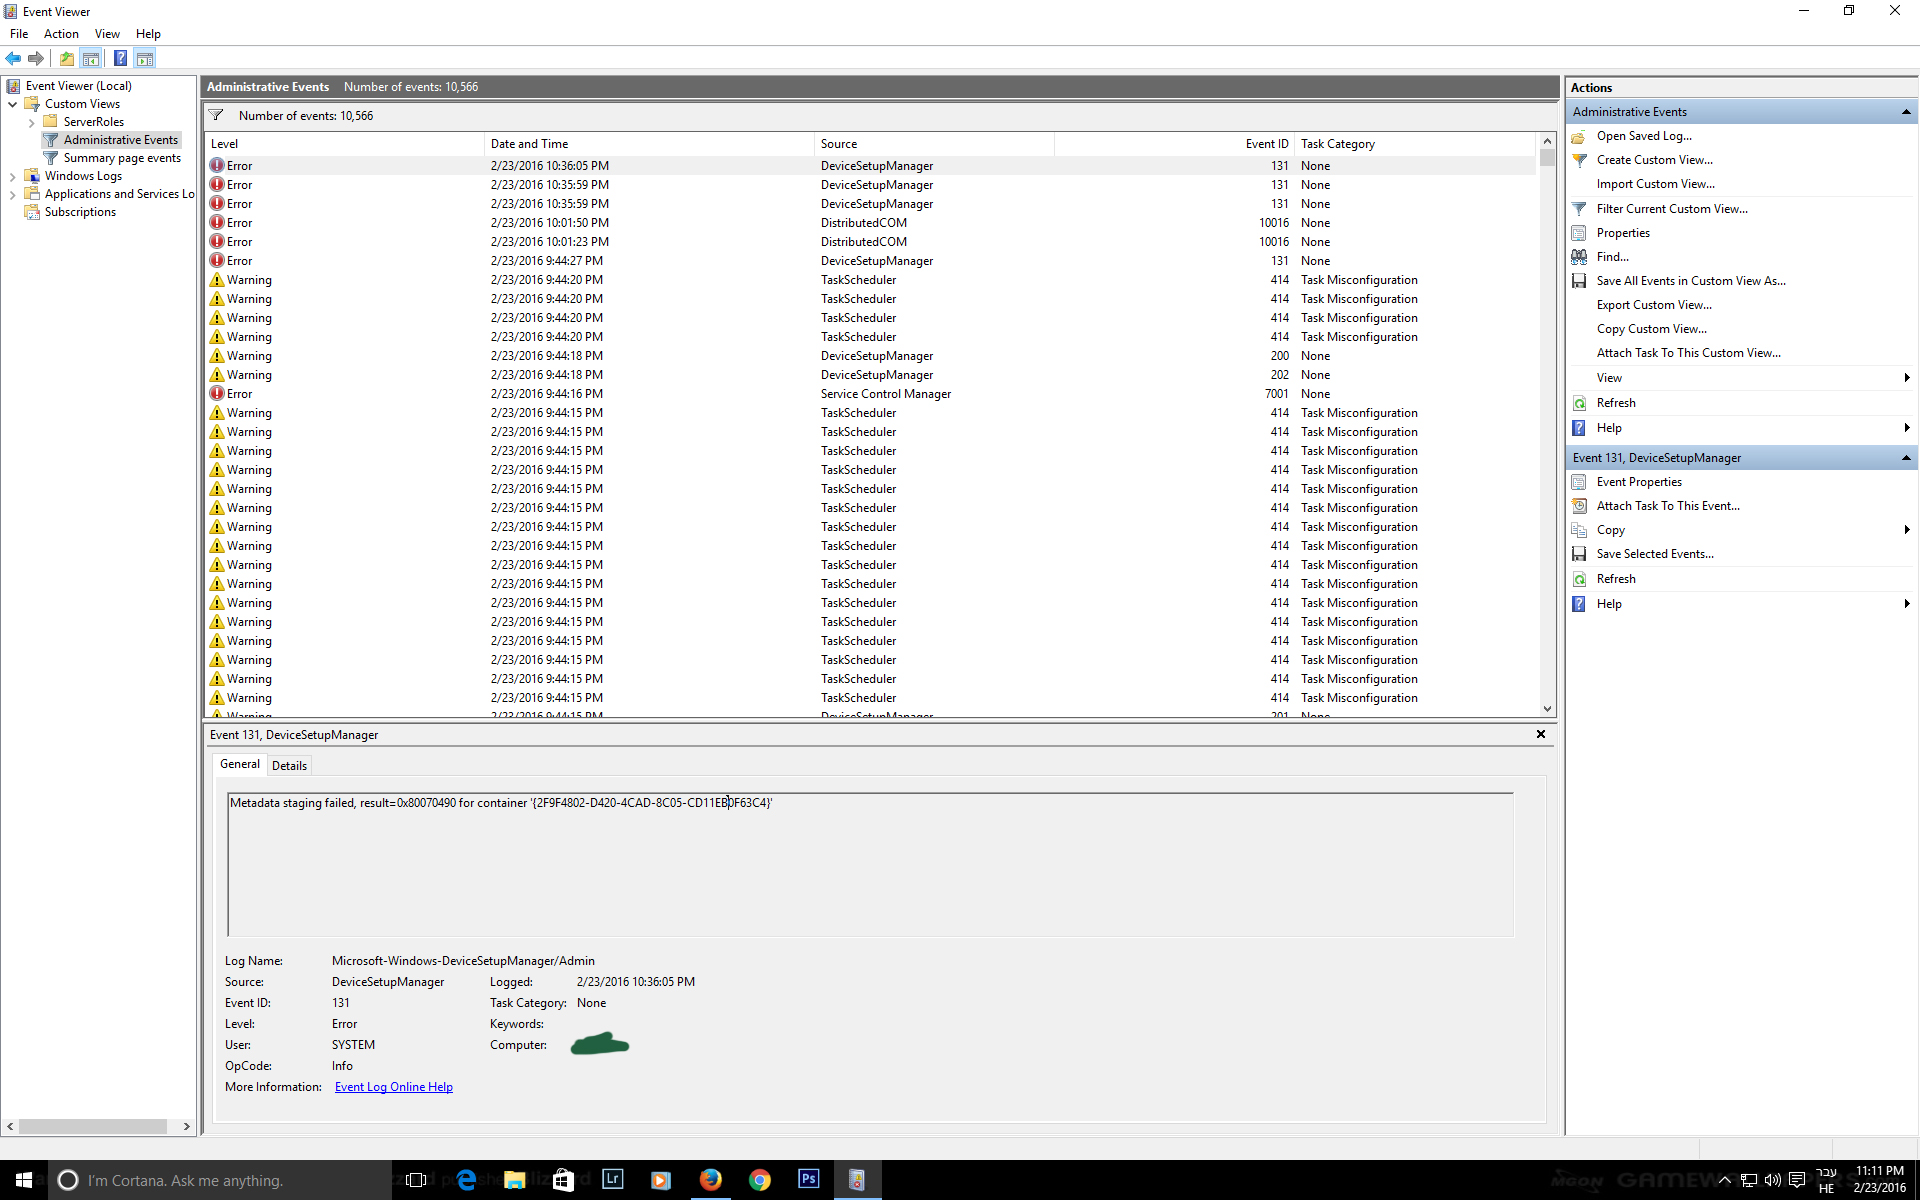Open the View submenu arrow in Actions

click(x=1907, y=378)
